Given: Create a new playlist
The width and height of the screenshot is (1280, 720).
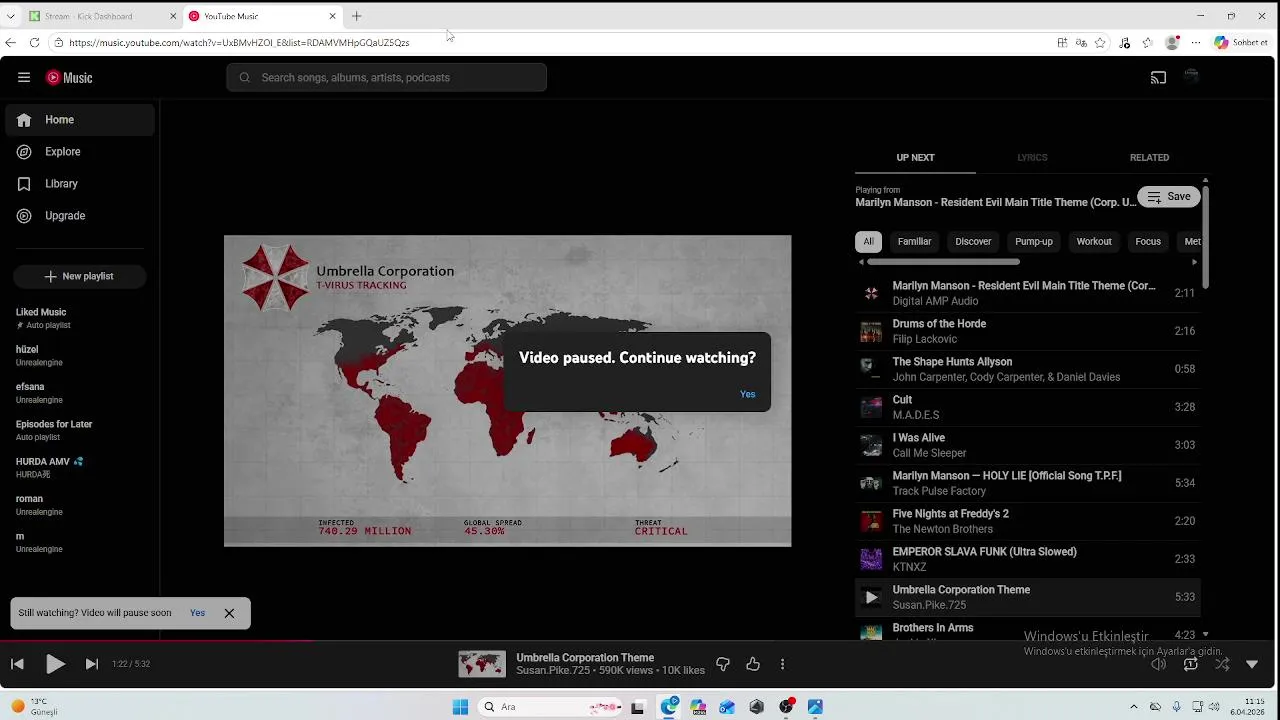Looking at the screenshot, I should (x=80, y=276).
